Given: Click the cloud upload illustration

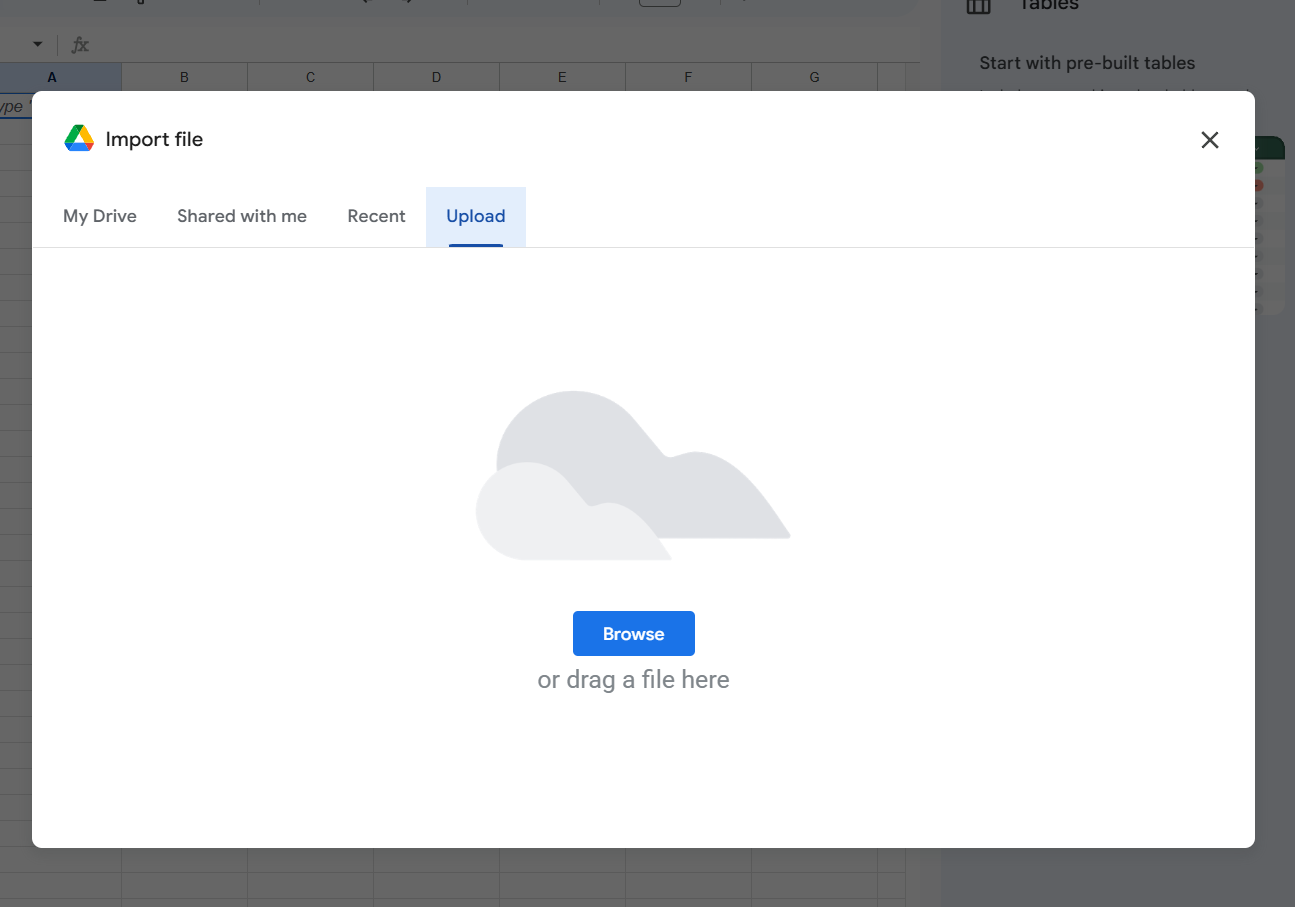Looking at the screenshot, I should tap(632, 476).
